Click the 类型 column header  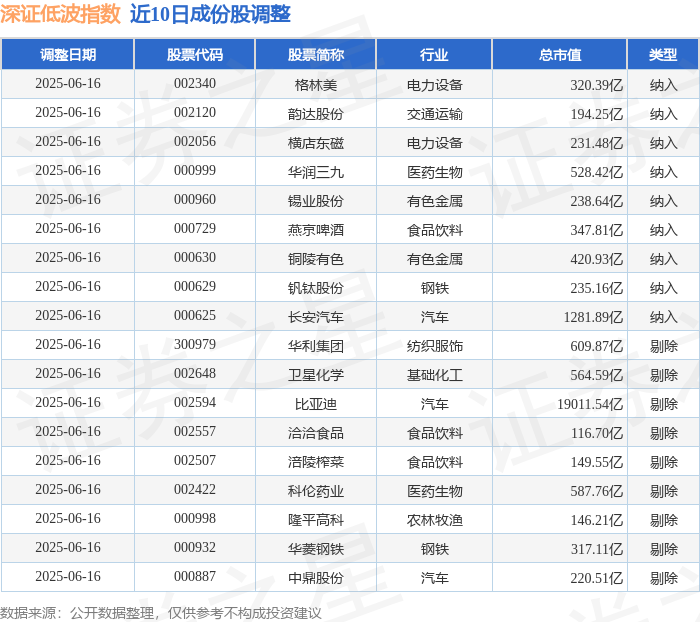pos(663,54)
